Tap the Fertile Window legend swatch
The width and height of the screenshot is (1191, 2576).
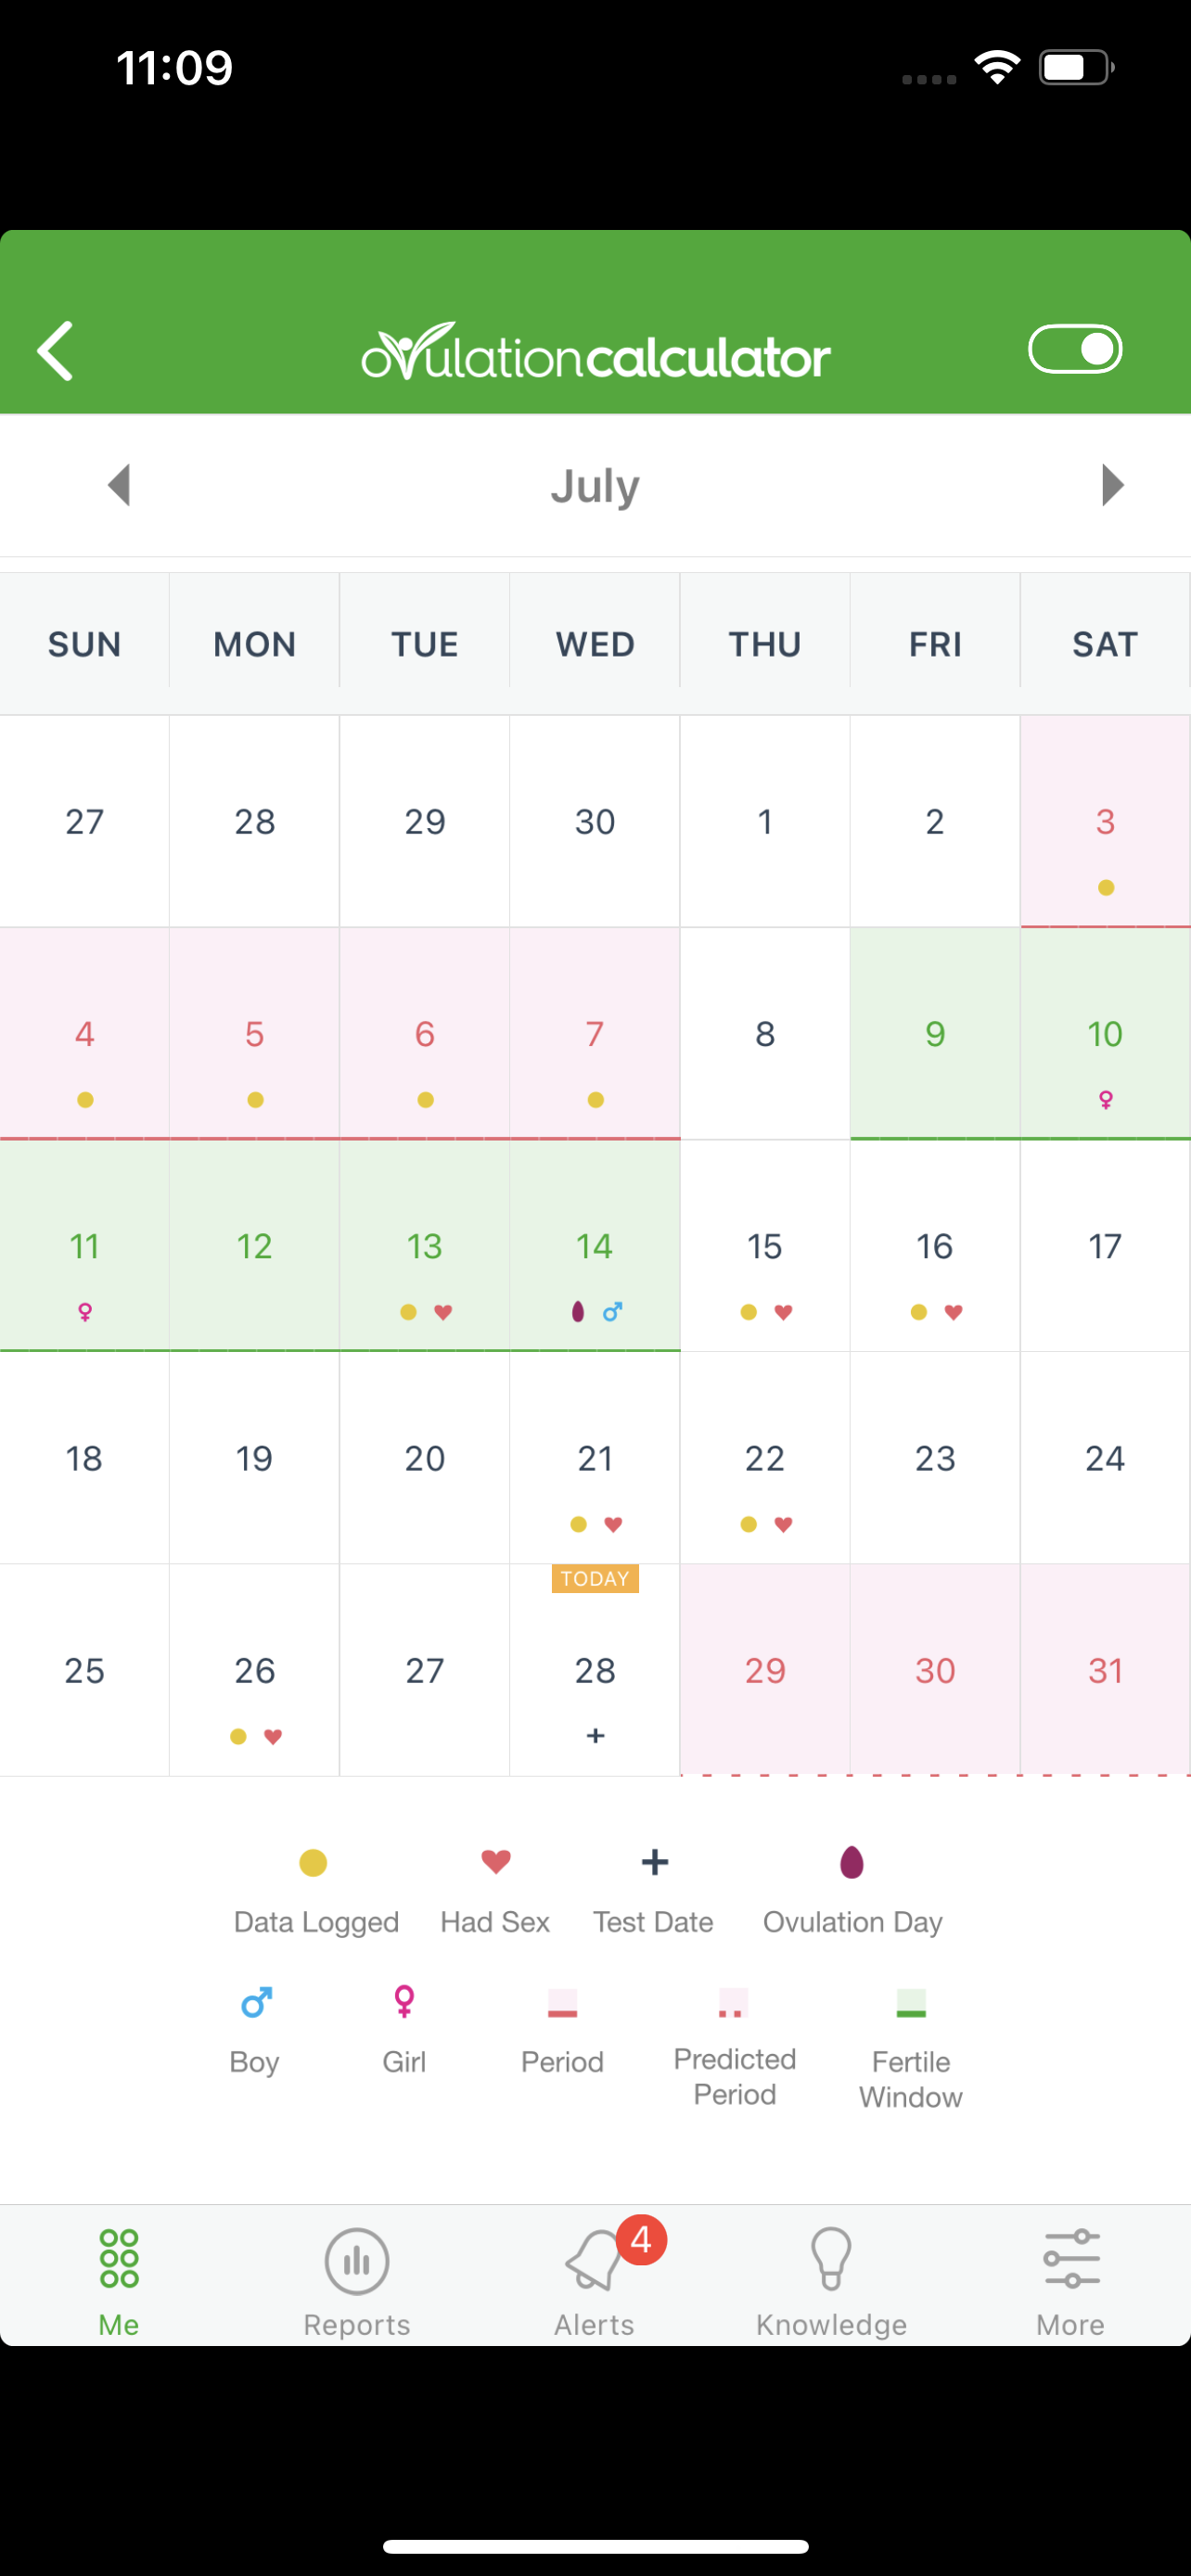tap(911, 2003)
